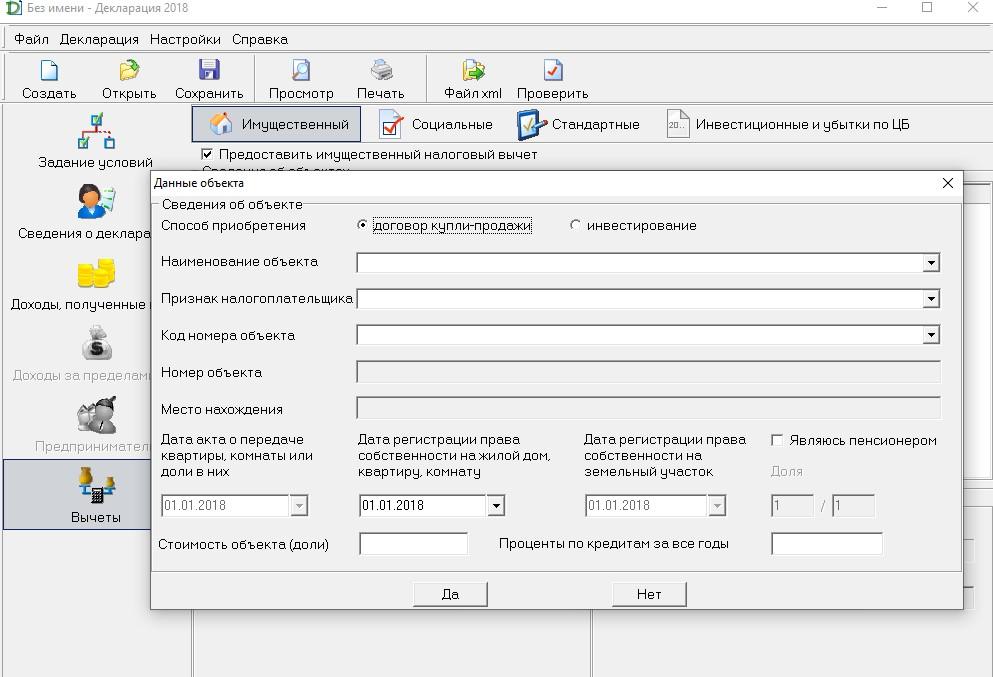
Task: Close the Данные объекта dialog
Action: (x=947, y=183)
